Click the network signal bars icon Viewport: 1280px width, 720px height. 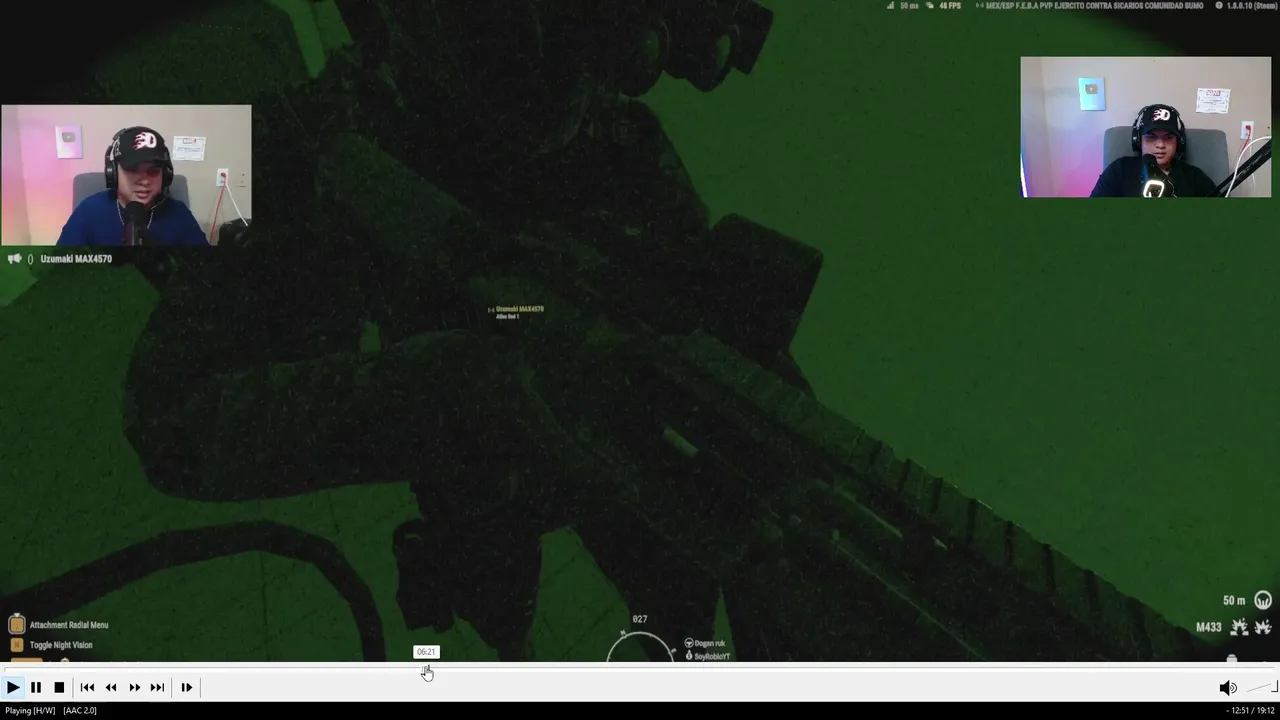tap(890, 6)
